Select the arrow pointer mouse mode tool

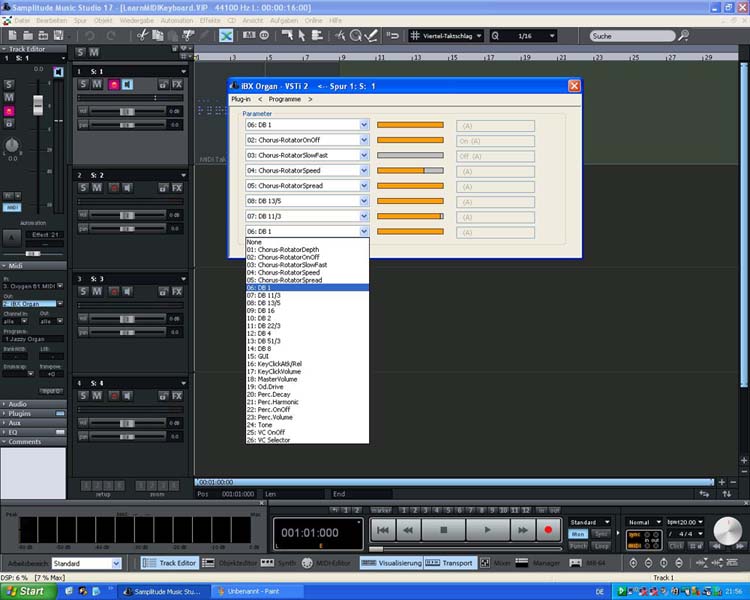(x=302, y=35)
